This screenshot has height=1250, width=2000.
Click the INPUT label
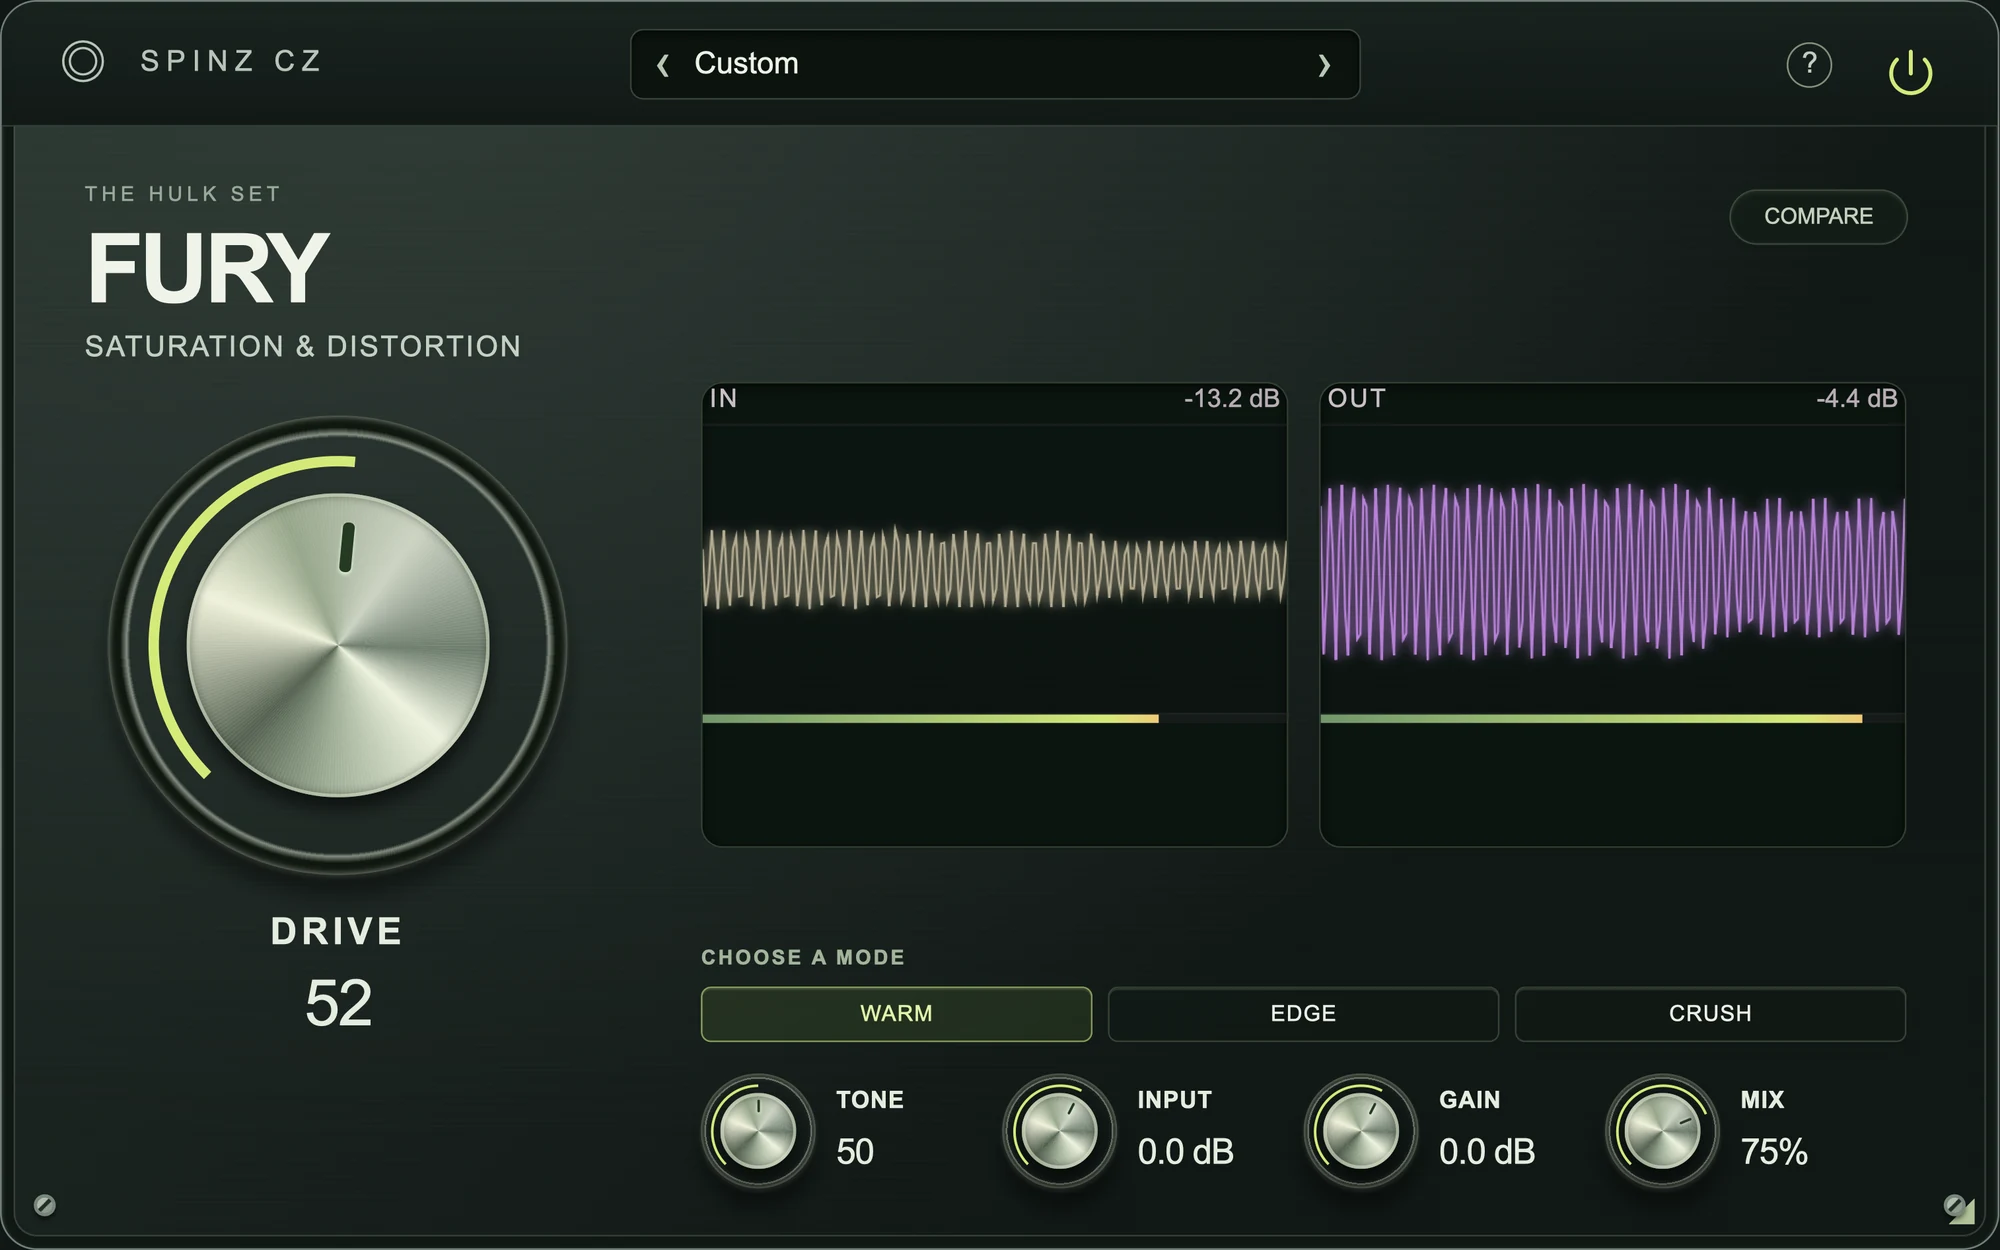(x=1175, y=1100)
